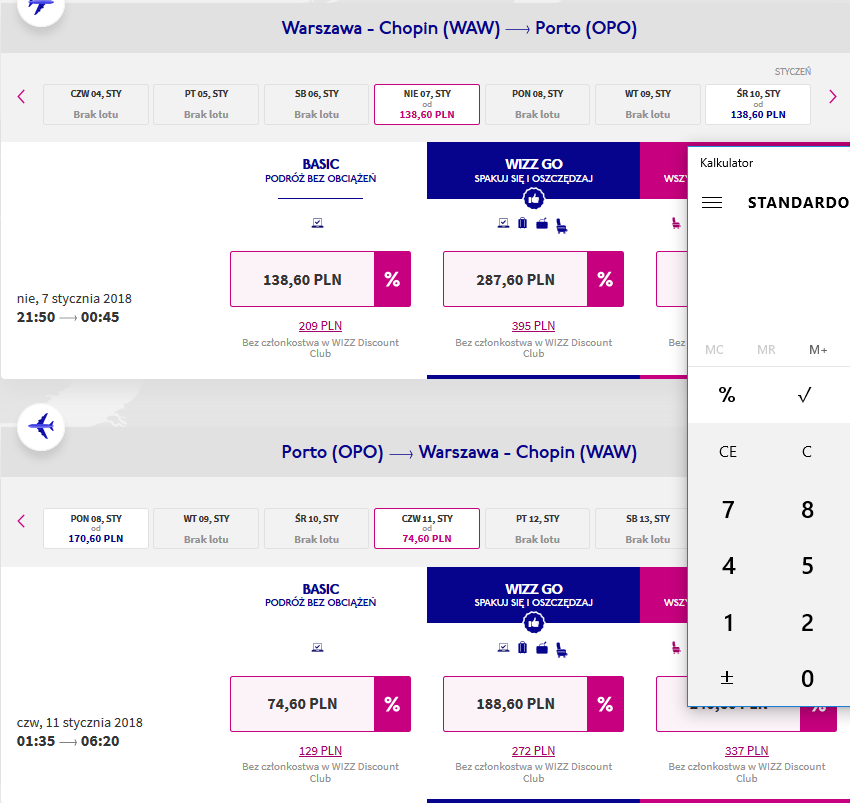Screen dimensions: 850x803
Task: Click the outbound flight time 21:50 to 00:45
Action: click(68, 317)
